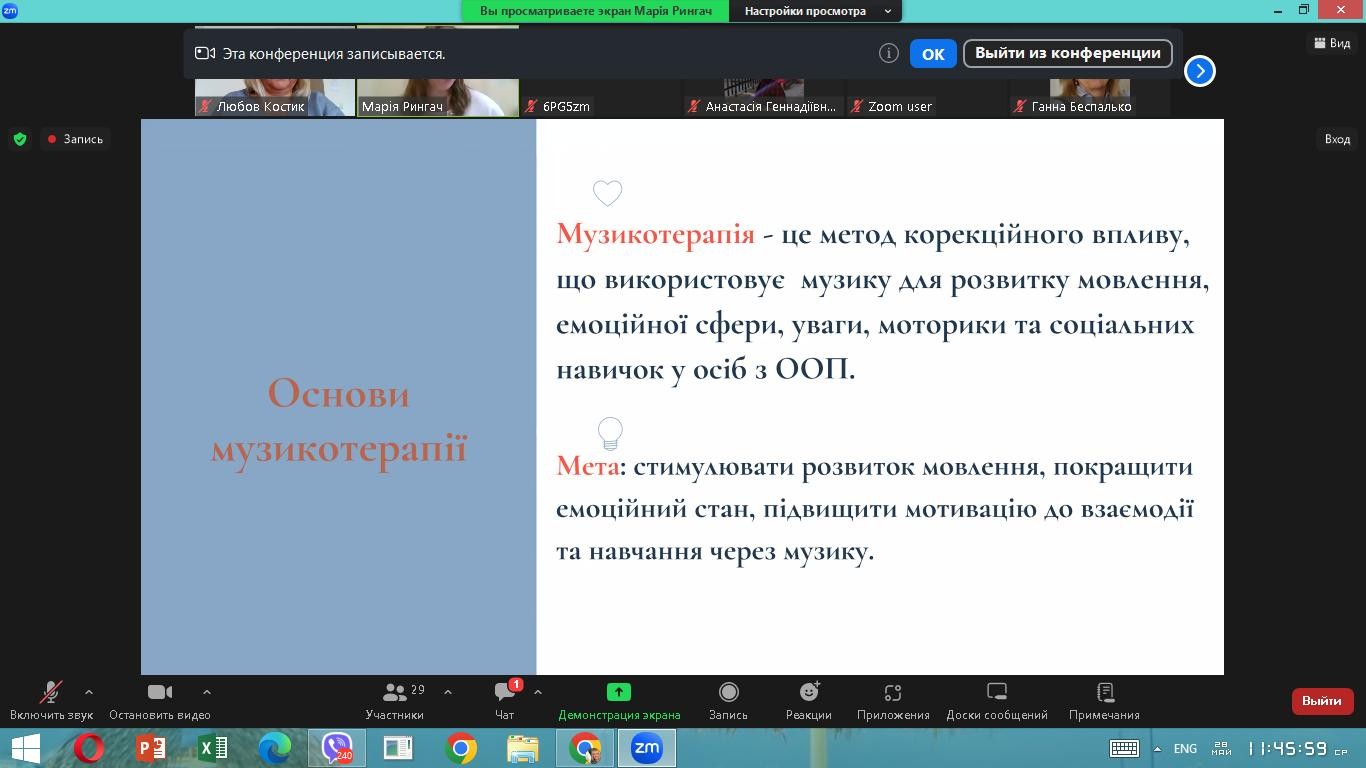The image size is (1366, 768).
Task: Click Выйти из конференции button
Action: 1067,54
